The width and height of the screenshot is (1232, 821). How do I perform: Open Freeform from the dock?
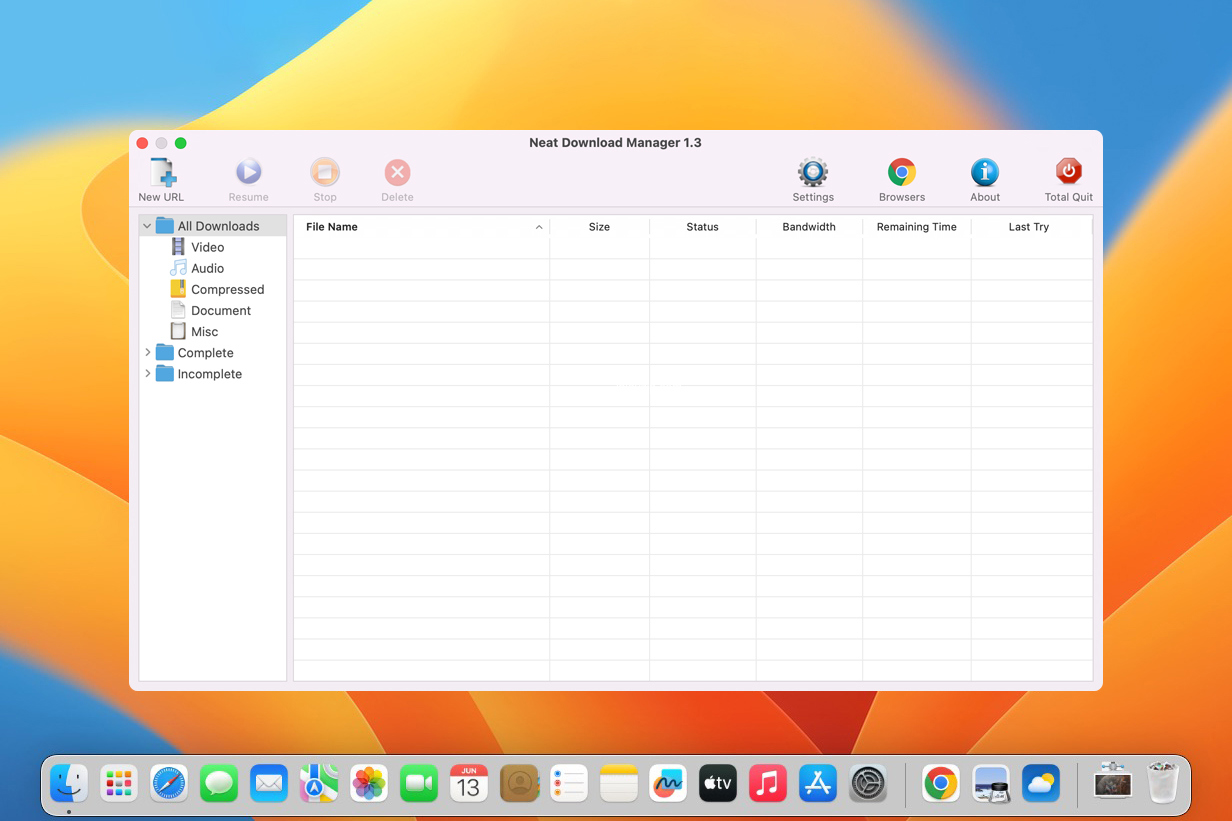[668, 783]
